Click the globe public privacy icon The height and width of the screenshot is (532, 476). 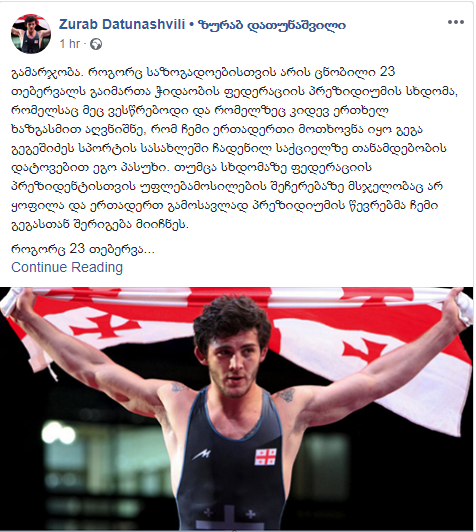(x=96, y=44)
